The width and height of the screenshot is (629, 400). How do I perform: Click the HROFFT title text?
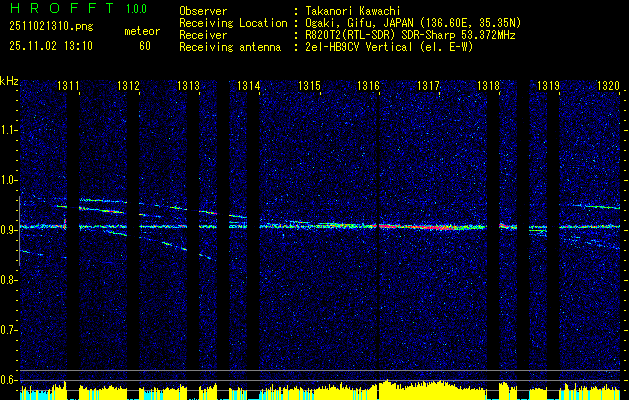click(x=62, y=8)
